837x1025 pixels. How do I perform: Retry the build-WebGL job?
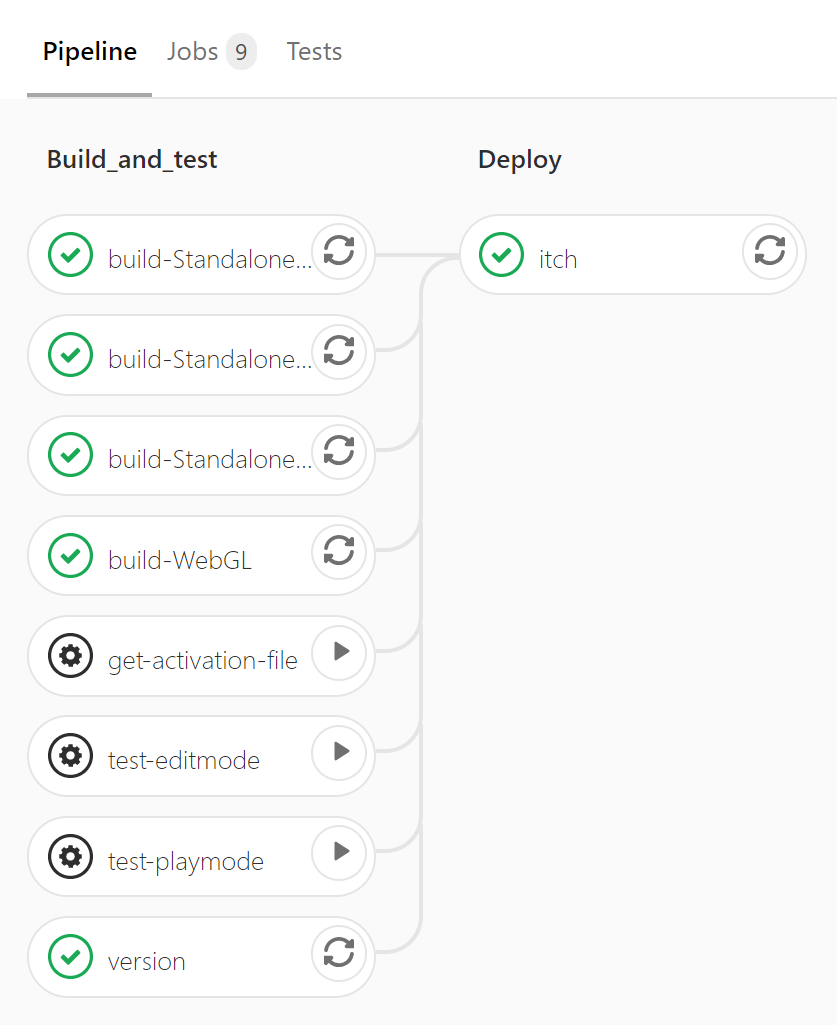point(339,551)
